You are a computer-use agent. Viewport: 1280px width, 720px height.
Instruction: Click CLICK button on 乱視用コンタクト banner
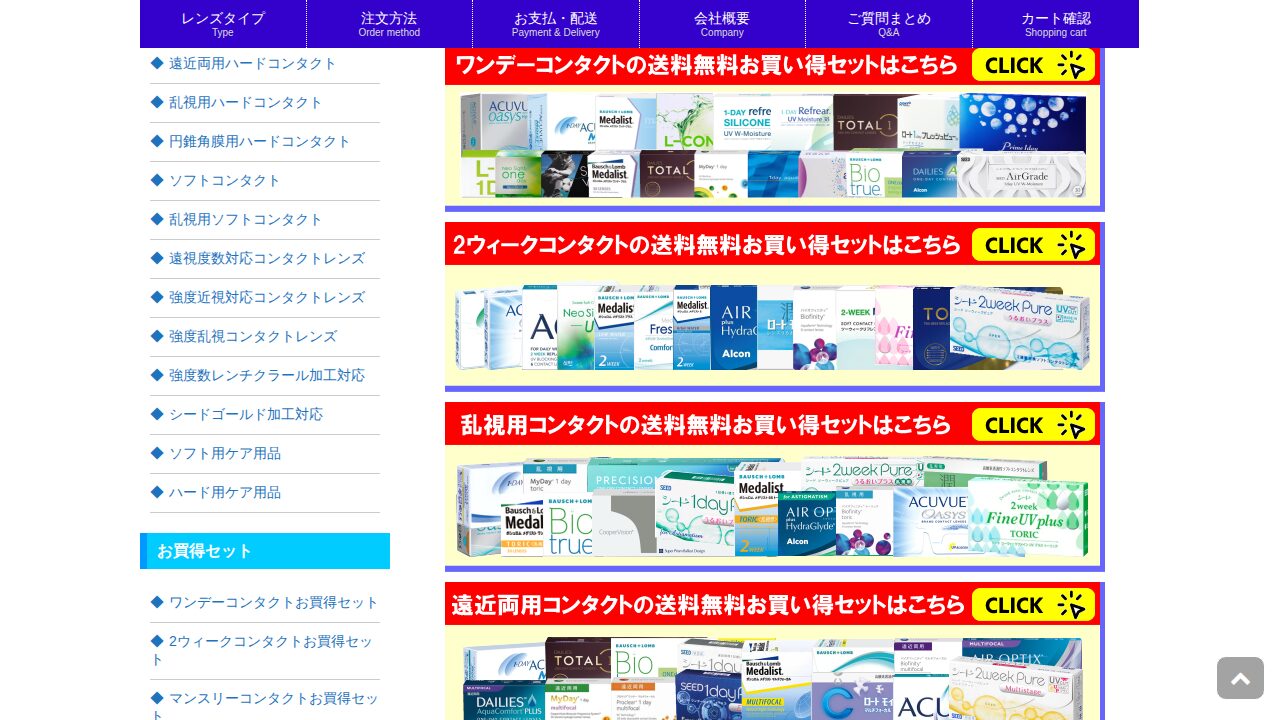[x=1033, y=425]
